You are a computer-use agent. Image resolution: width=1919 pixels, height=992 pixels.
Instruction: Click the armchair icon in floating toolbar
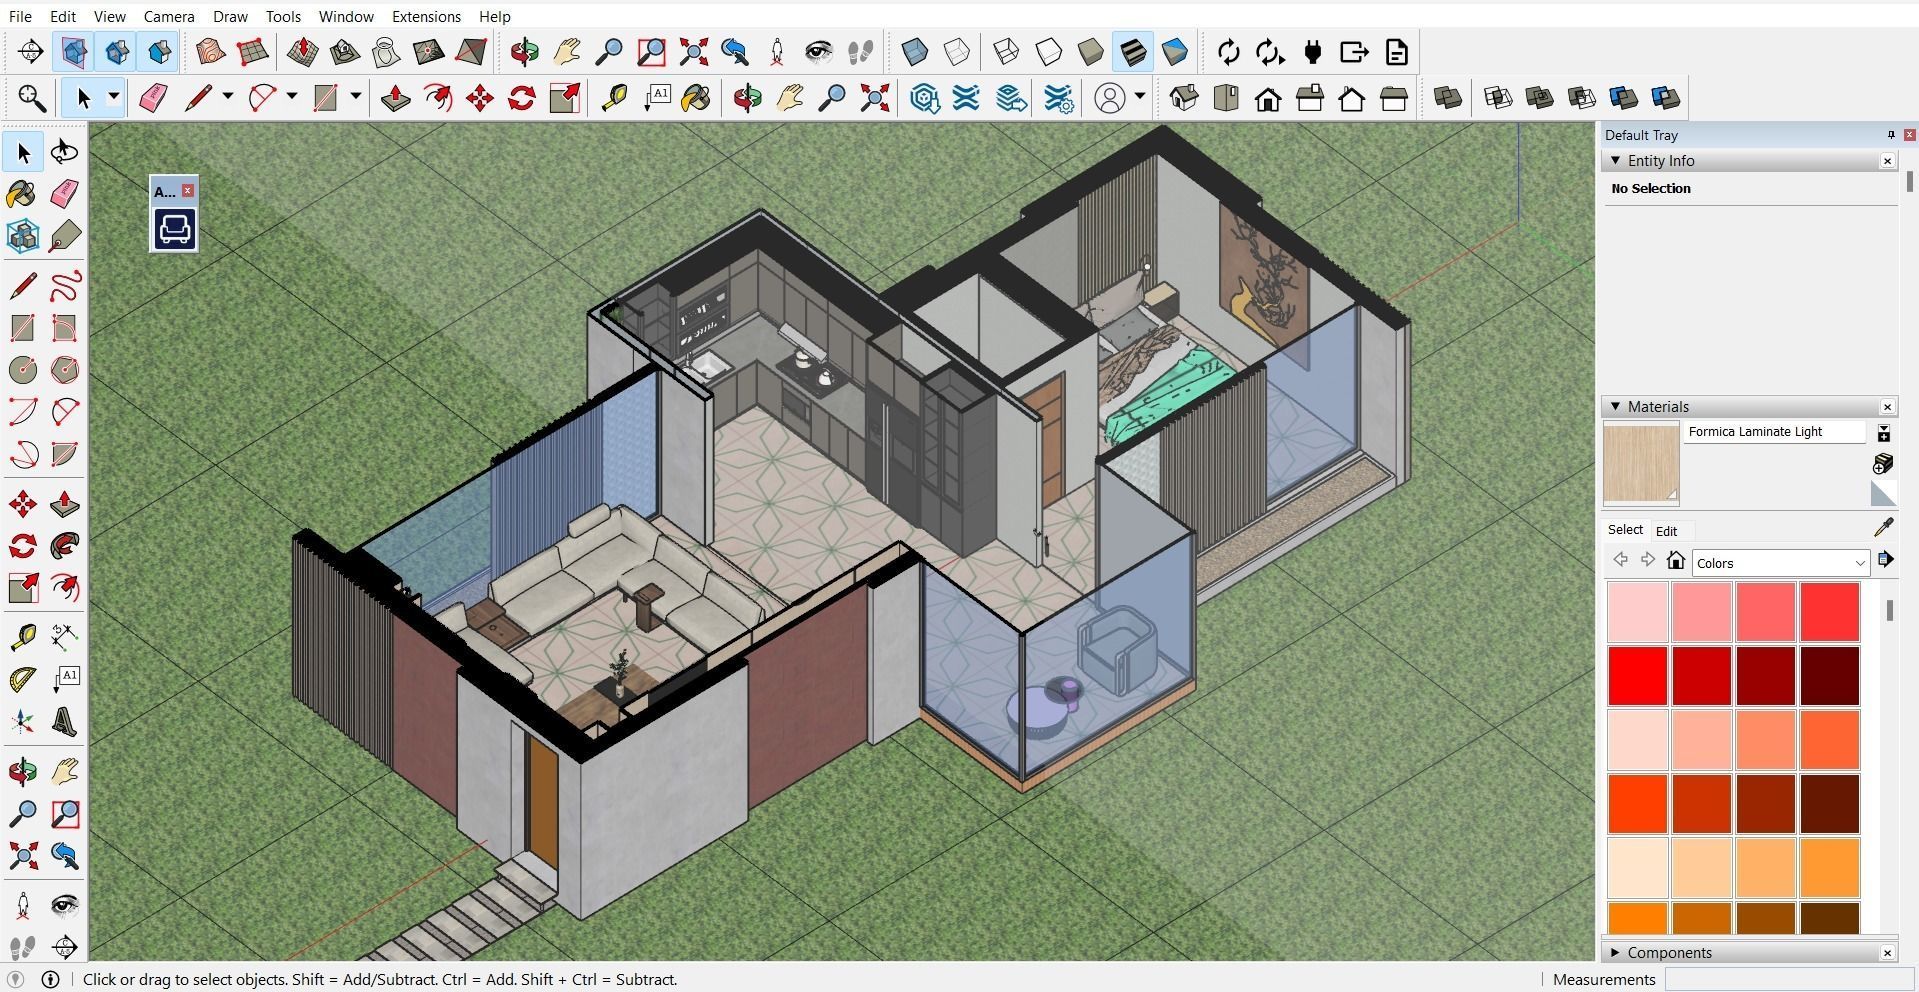pos(174,229)
